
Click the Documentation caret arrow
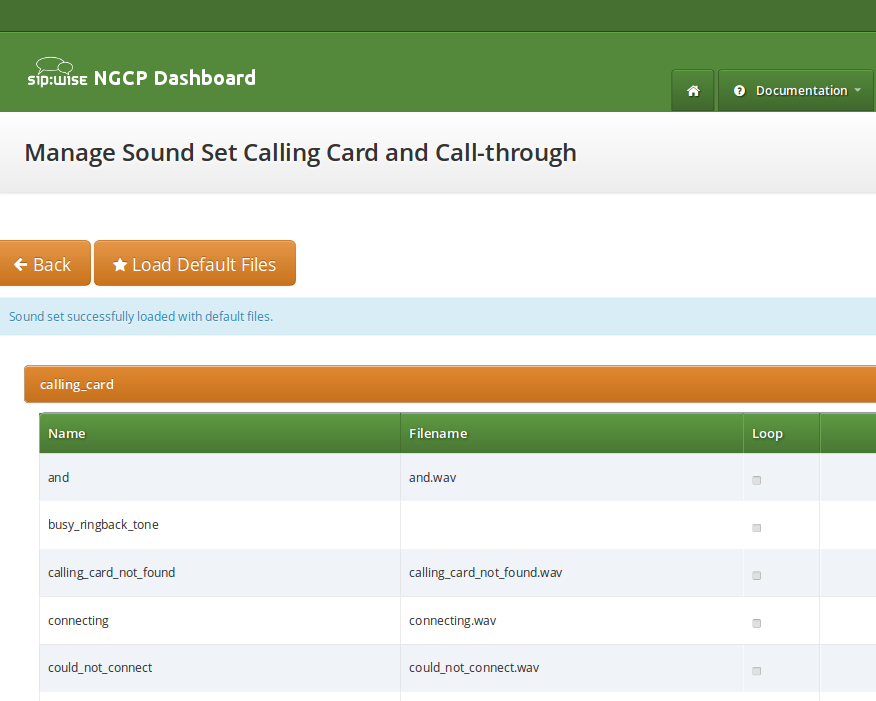coord(857,91)
